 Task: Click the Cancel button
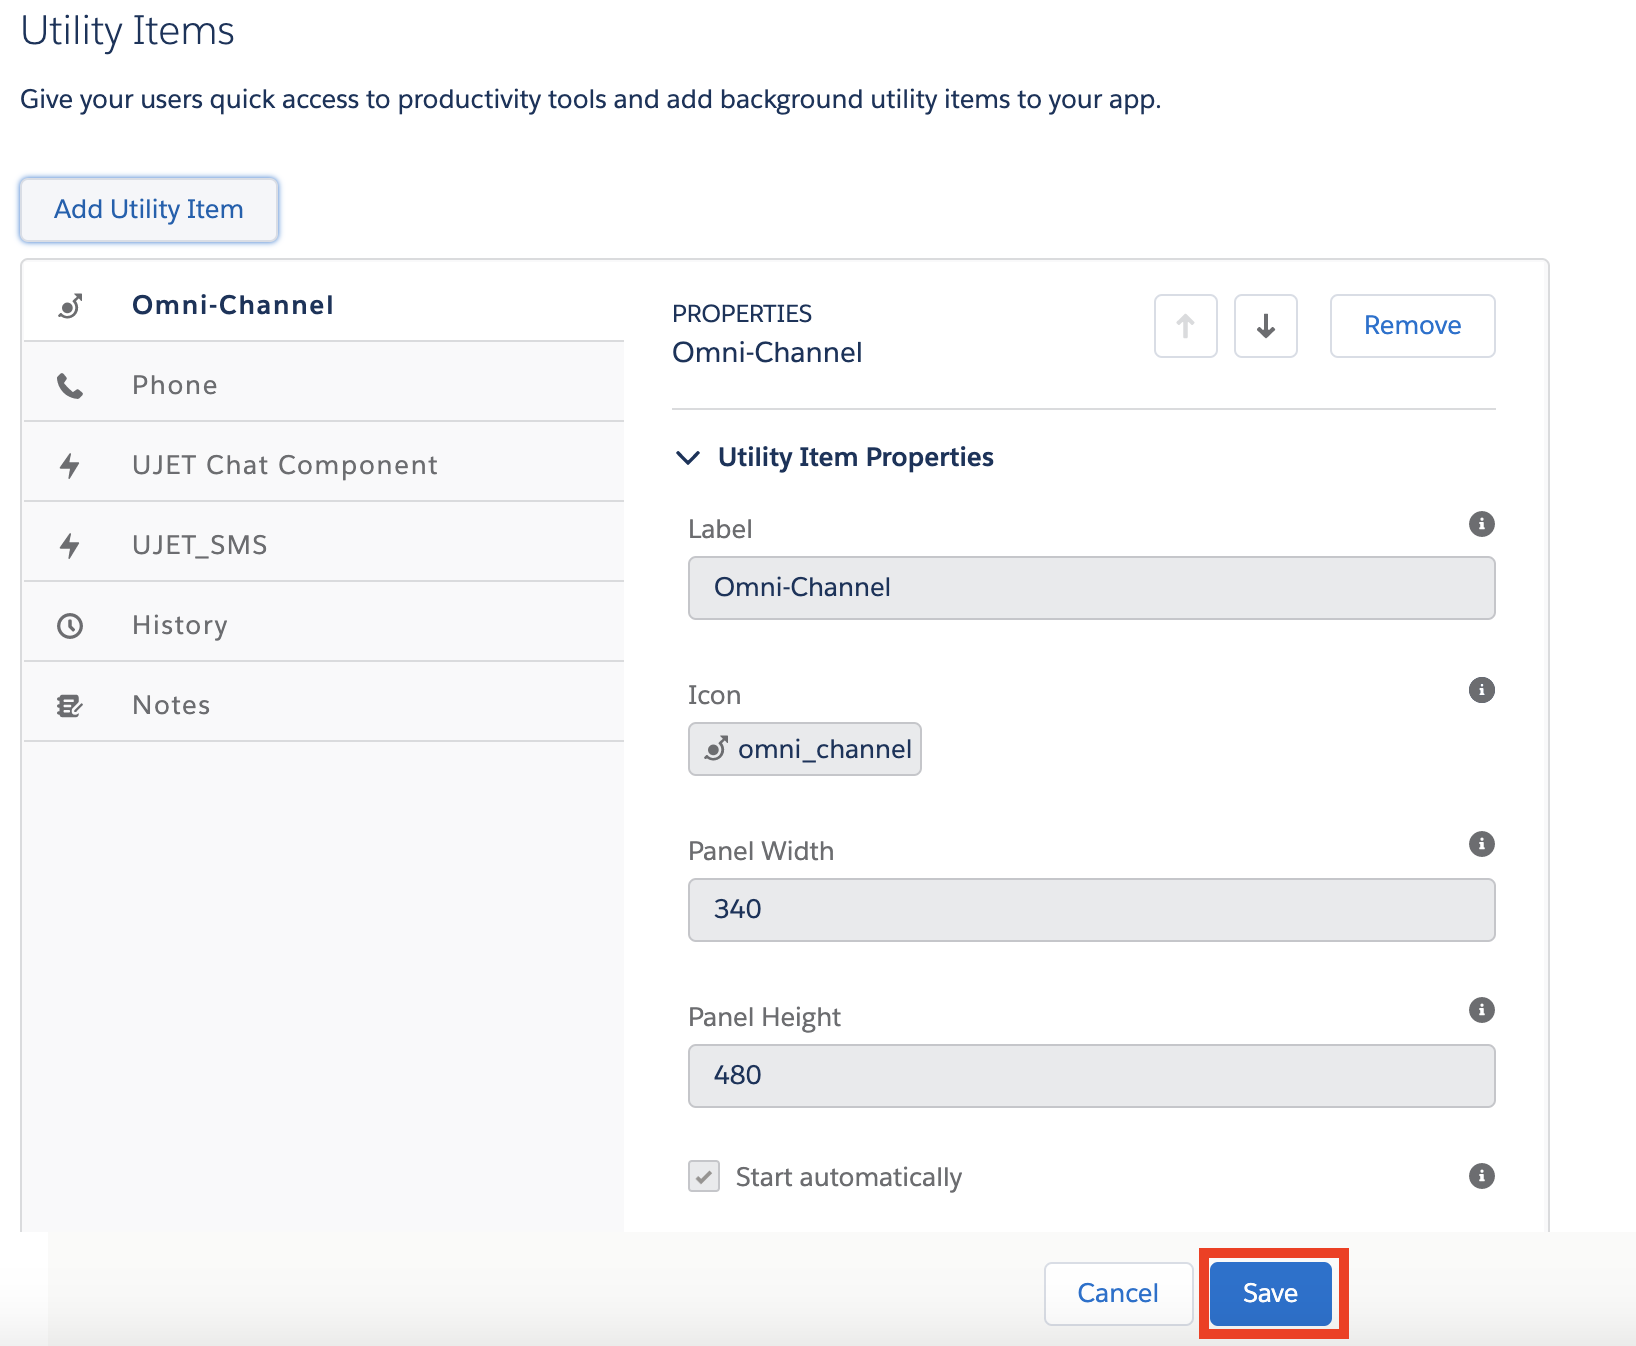1117,1293
